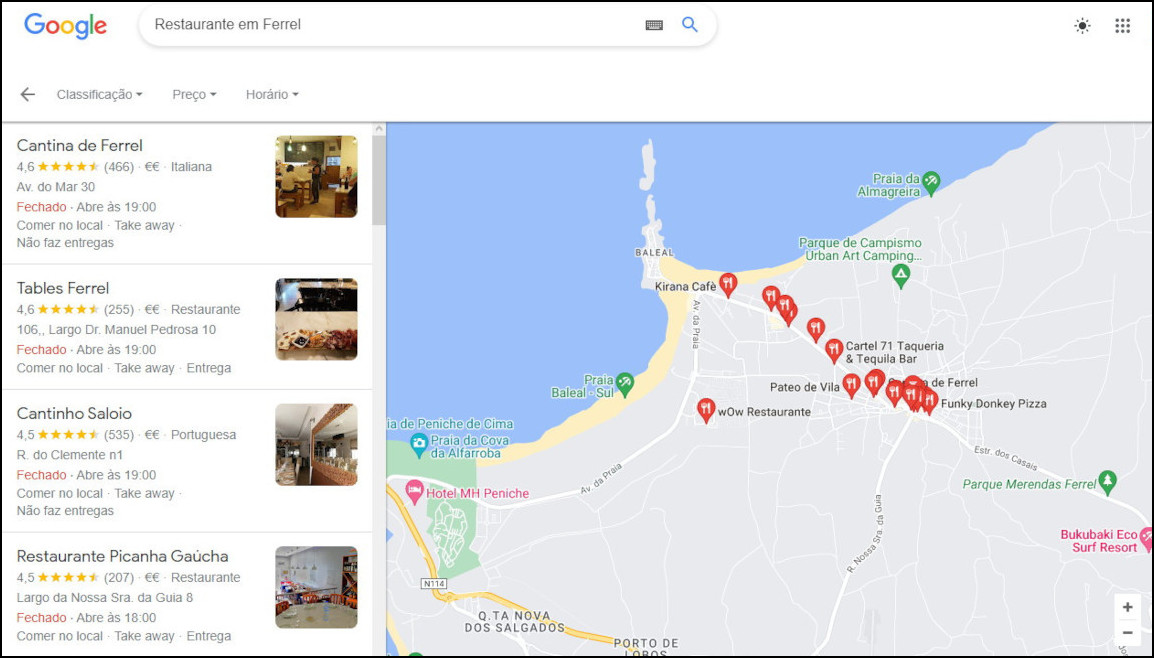Click the Funky Donkey Pizza map label
Image resolution: width=1154 pixels, height=658 pixels.
pyautogui.click(x=994, y=403)
